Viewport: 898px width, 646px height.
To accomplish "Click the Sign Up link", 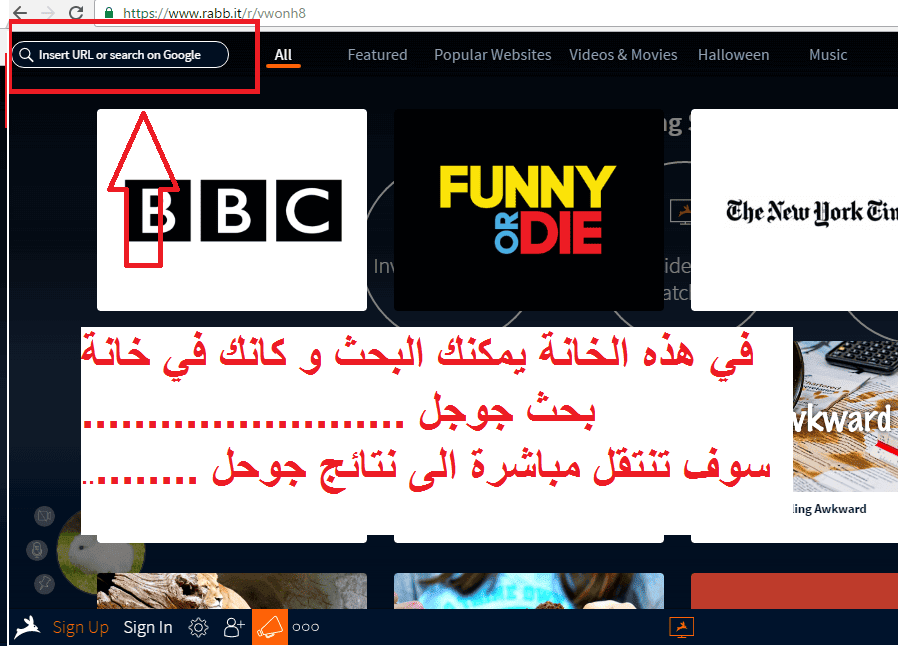I will tap(80, 628).
